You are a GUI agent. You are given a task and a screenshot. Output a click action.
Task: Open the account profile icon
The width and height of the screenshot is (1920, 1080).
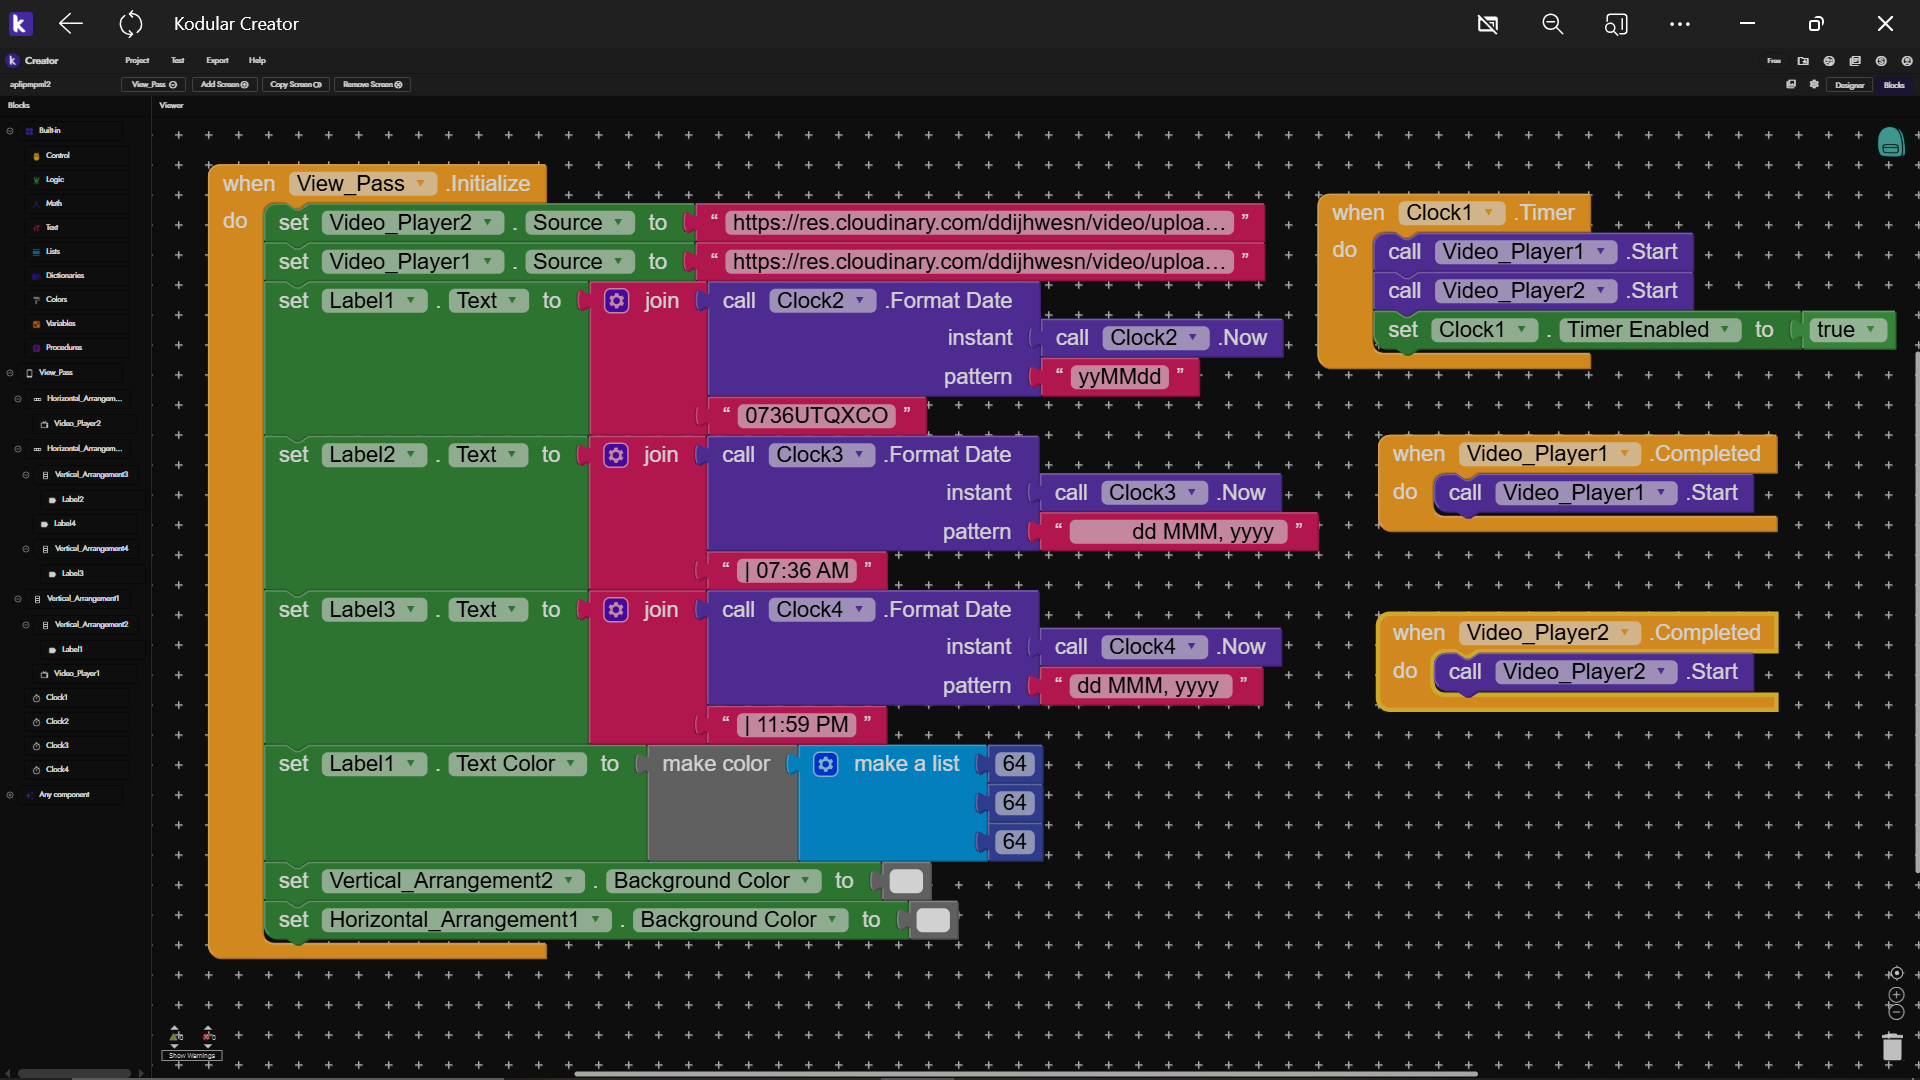(x=1906, y=61)
